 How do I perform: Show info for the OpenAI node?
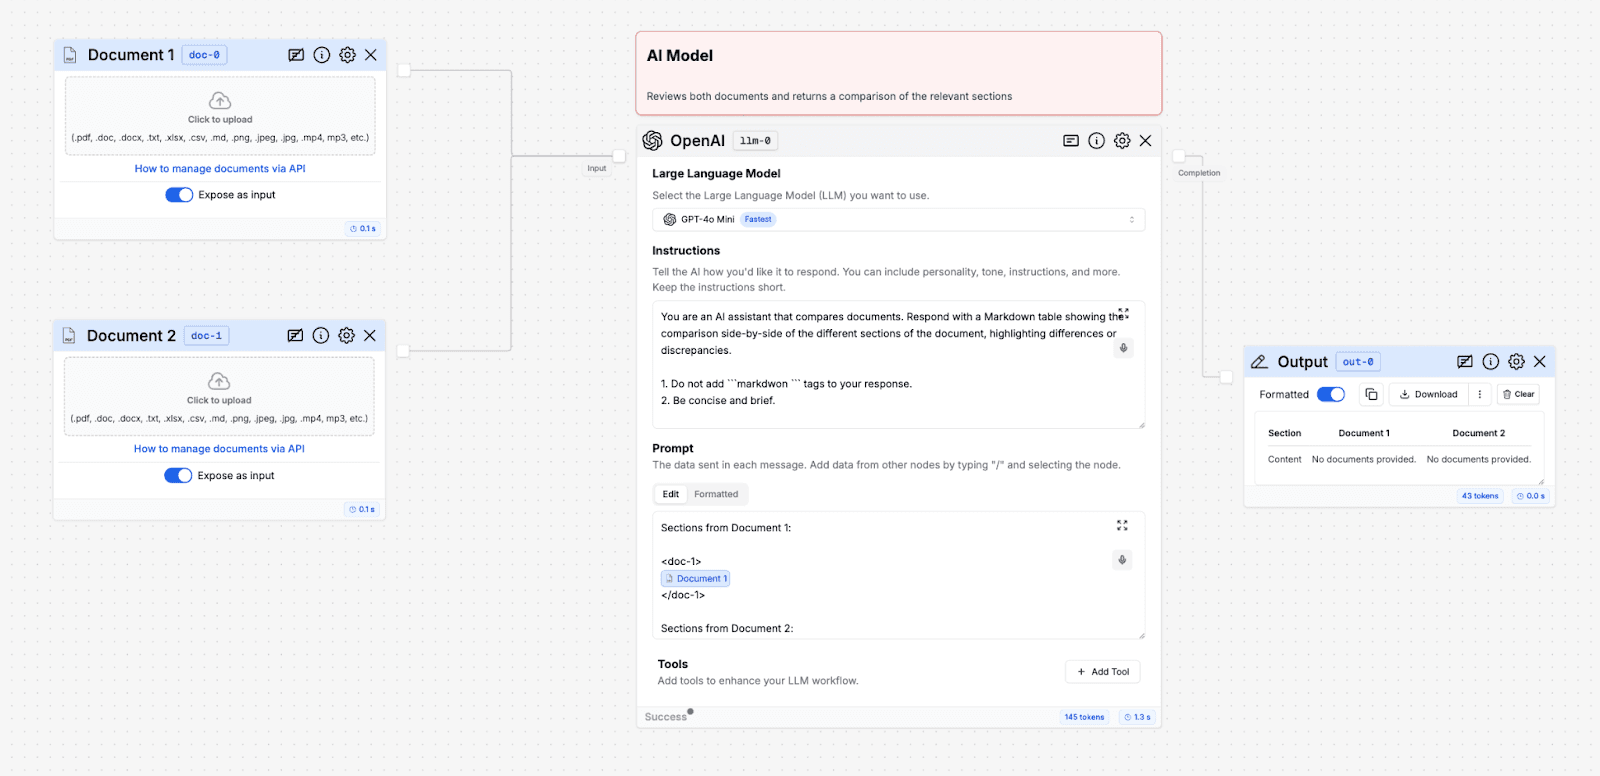1097,141
